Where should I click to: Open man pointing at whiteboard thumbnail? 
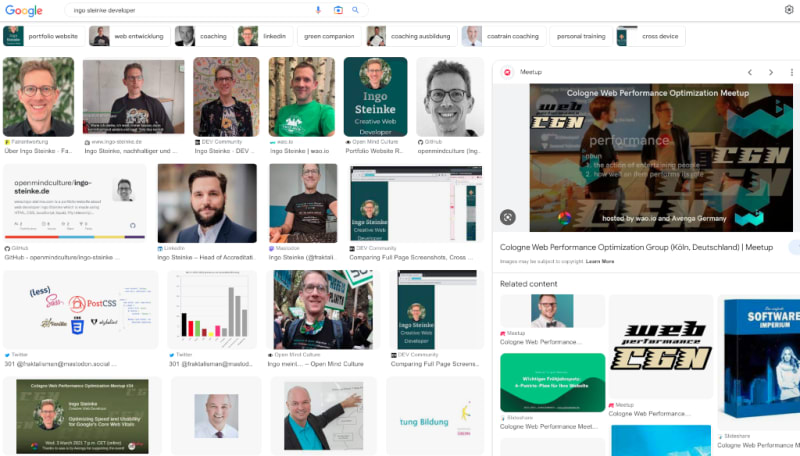(x=323, y=416)
